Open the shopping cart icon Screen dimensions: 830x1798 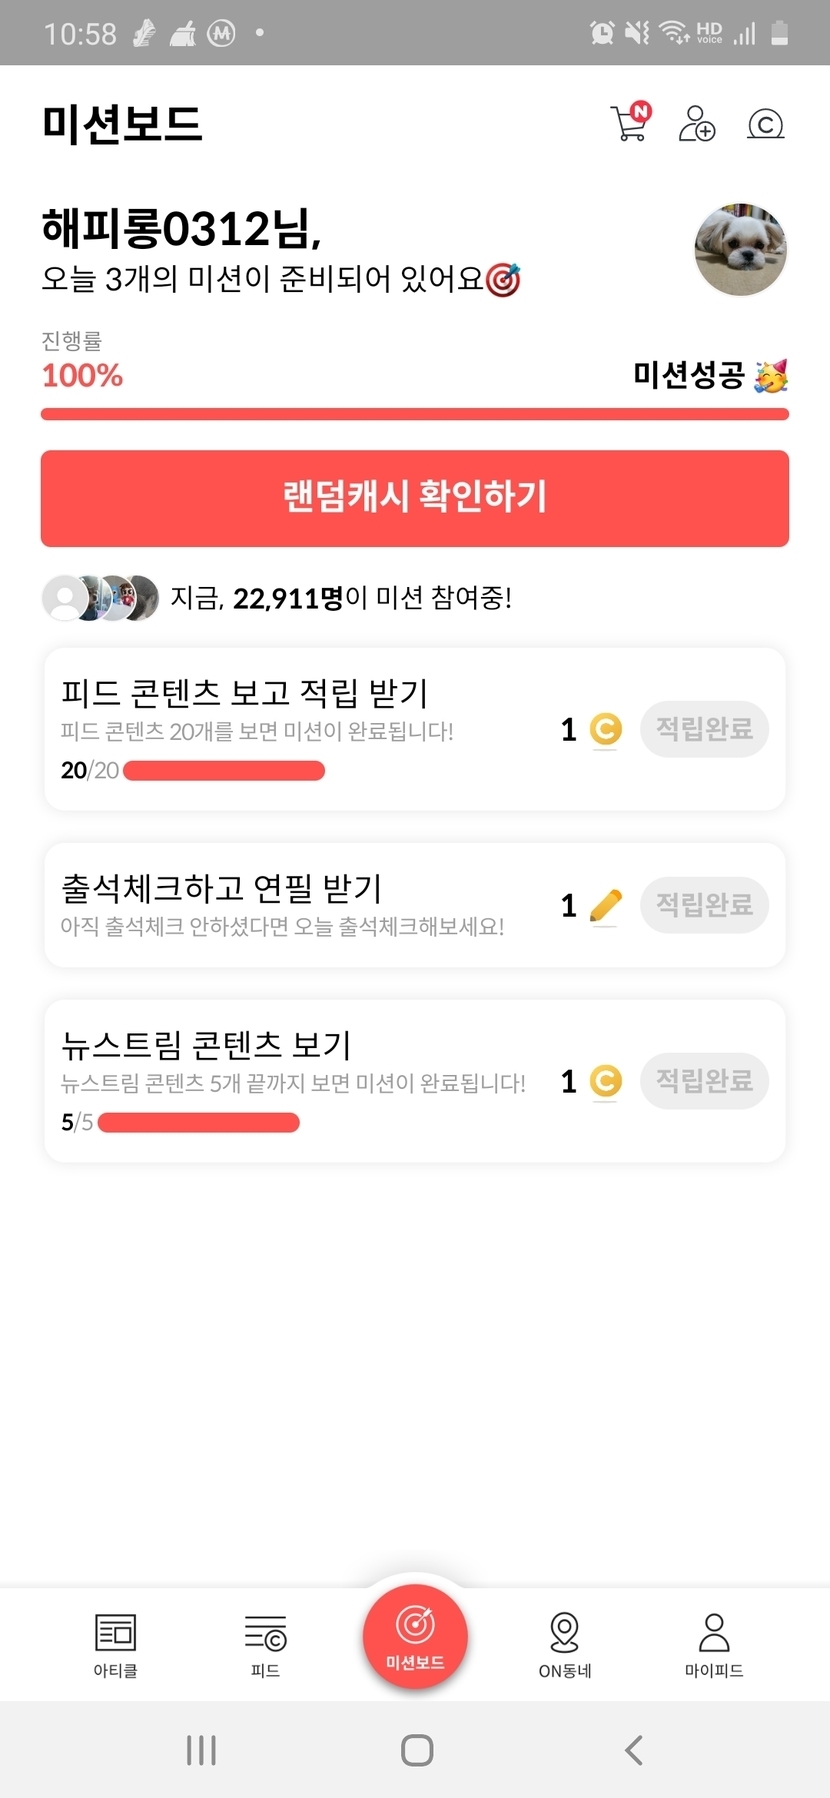(x=630, y=123)
